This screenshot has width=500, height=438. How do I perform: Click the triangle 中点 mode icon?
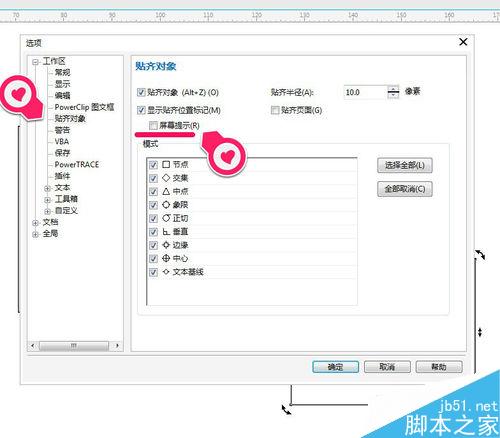pyautogui.click(x=166, y=191)
